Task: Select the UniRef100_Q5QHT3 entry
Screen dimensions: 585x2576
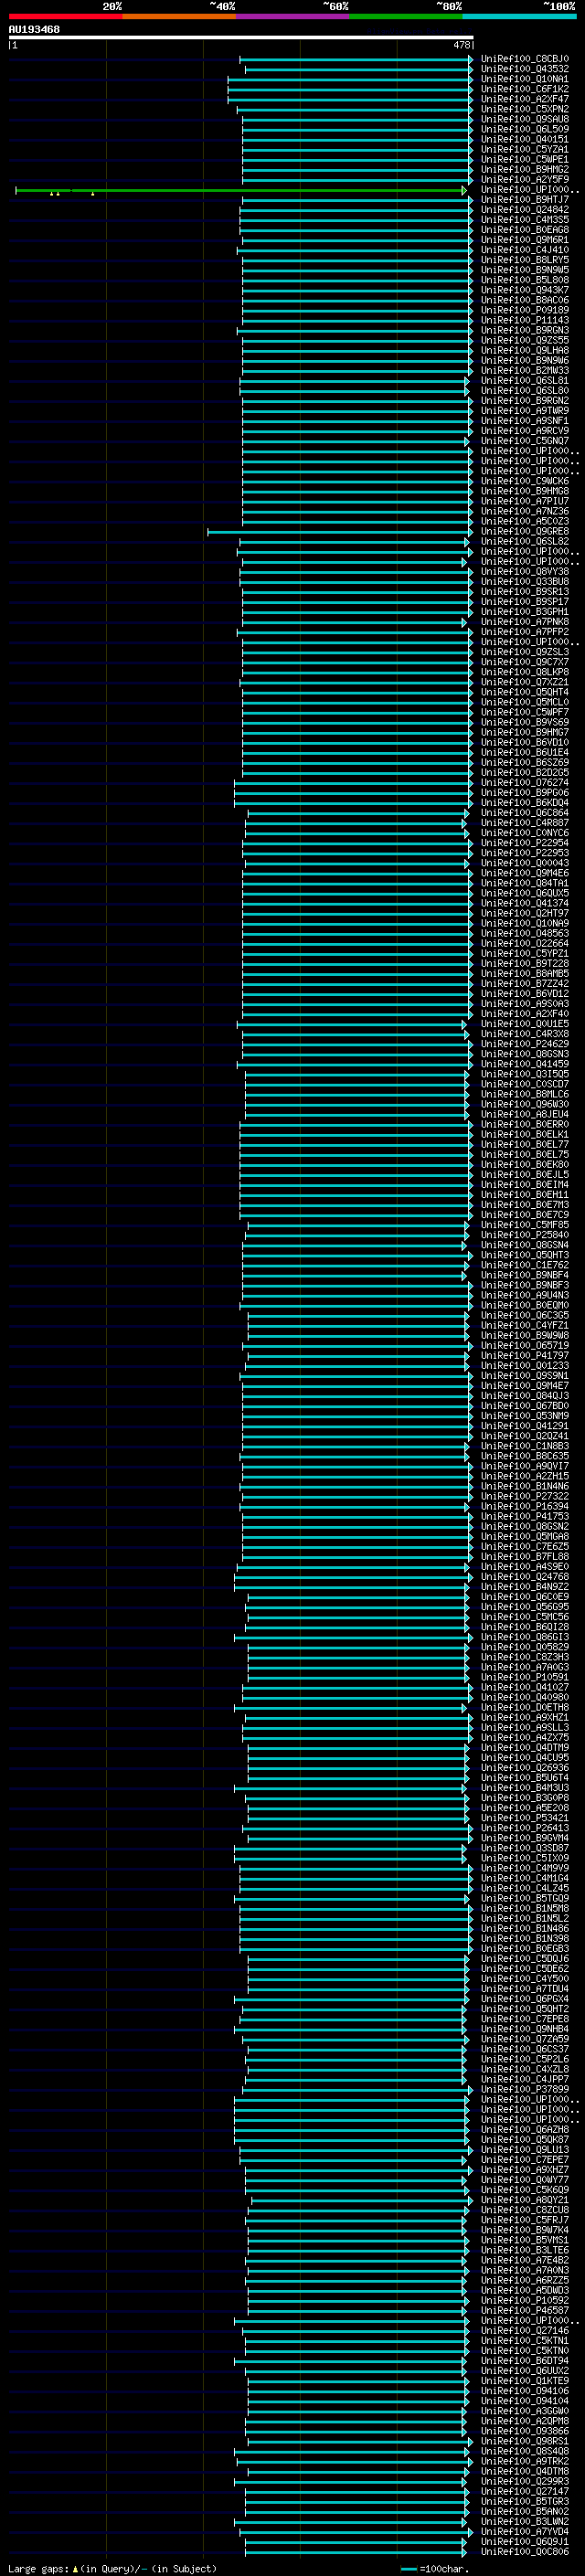Action: pyautogui.click(x=524, y=1255)
